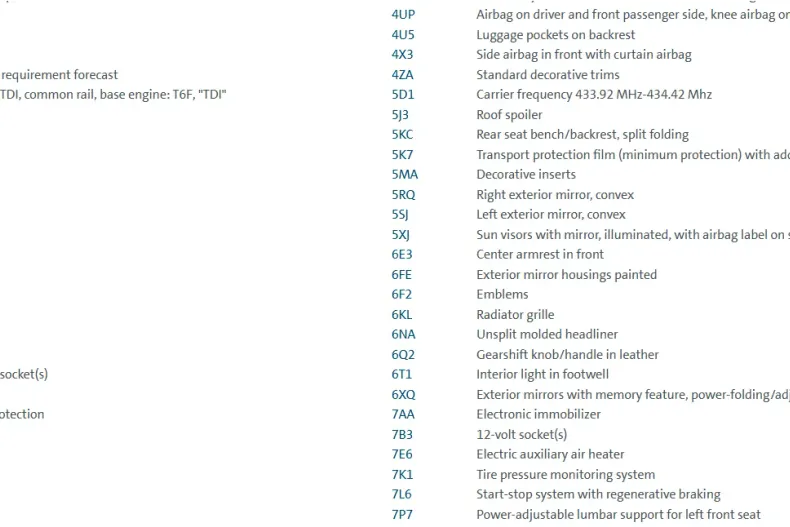Click the 6E3 center armrest code
790x527 pixels.
click(x=401, y=255)
